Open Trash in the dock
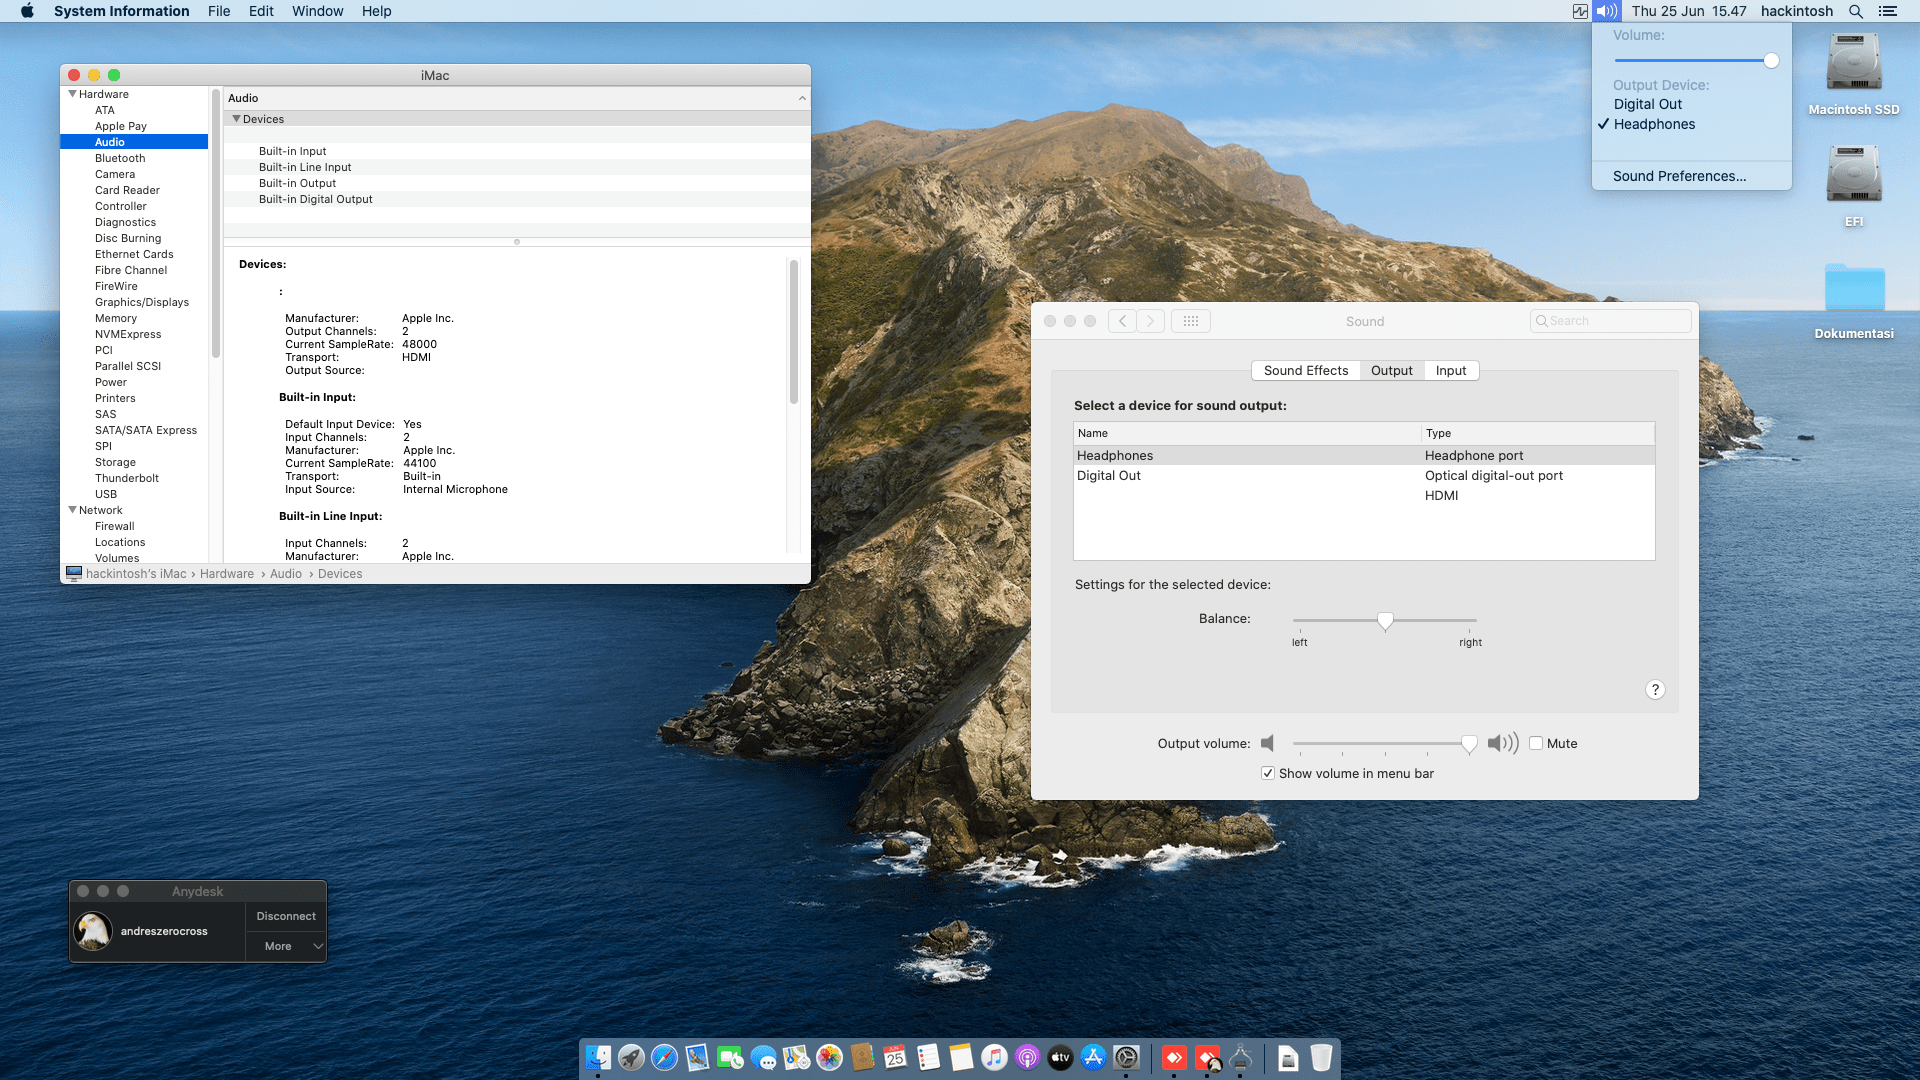 pos(1321,1057)
